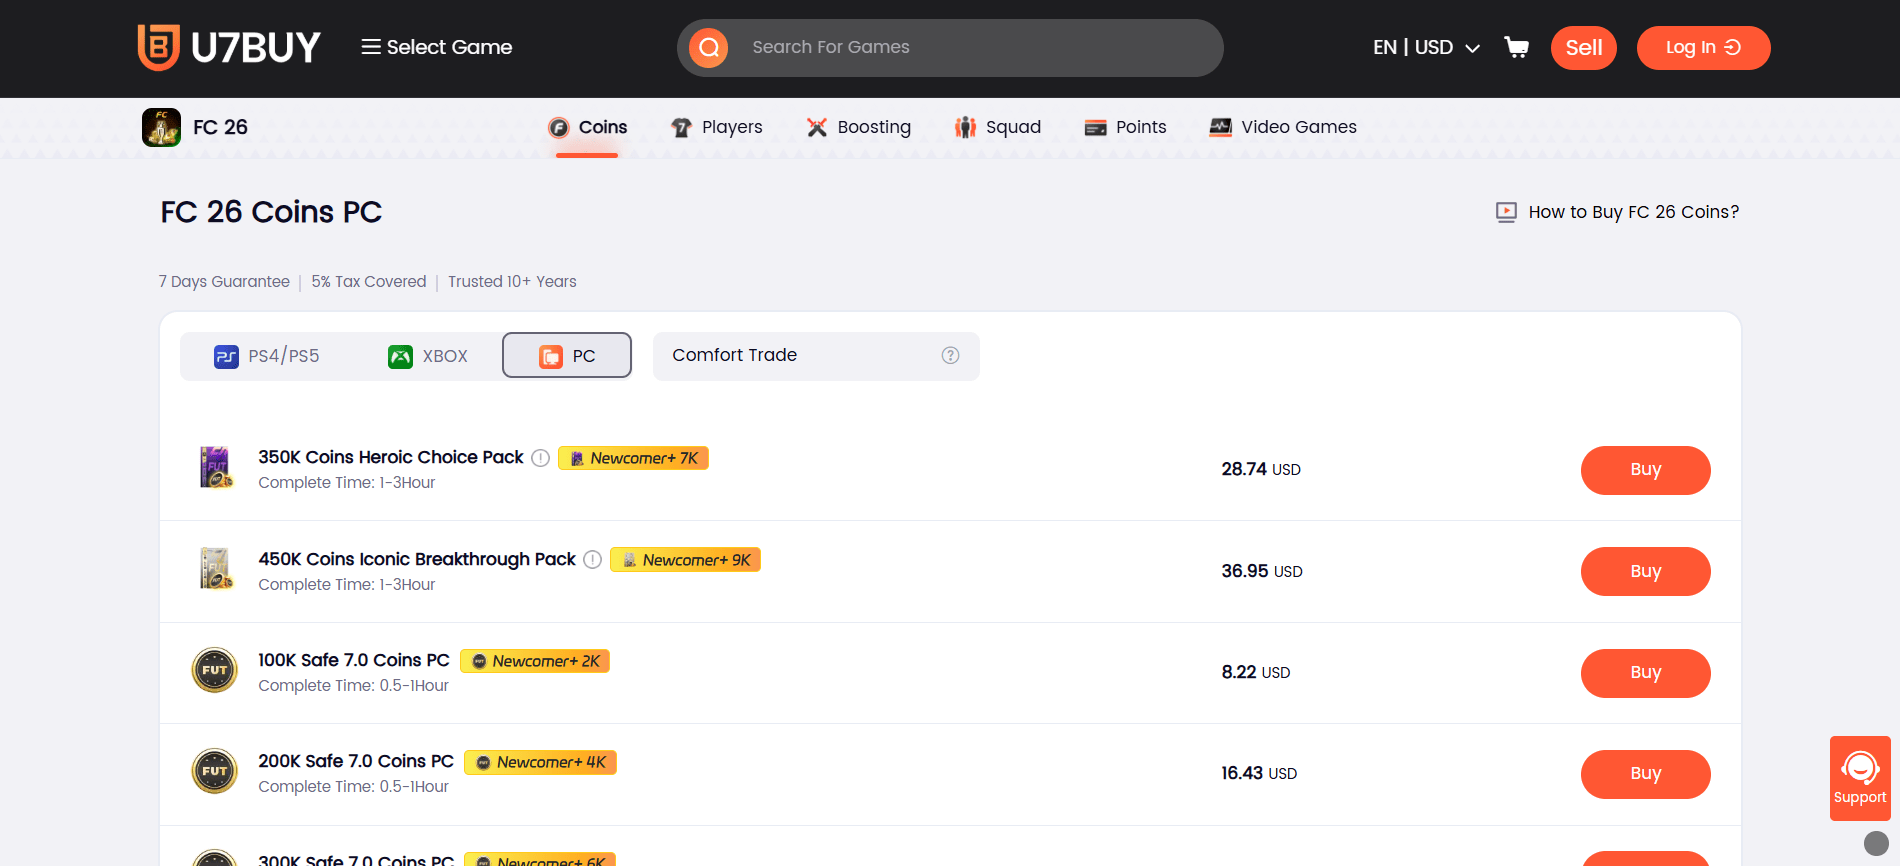Expand the EN | USD language currency dropdown
Viewport: 1900px width, 866px height.
click(1426, 48)
